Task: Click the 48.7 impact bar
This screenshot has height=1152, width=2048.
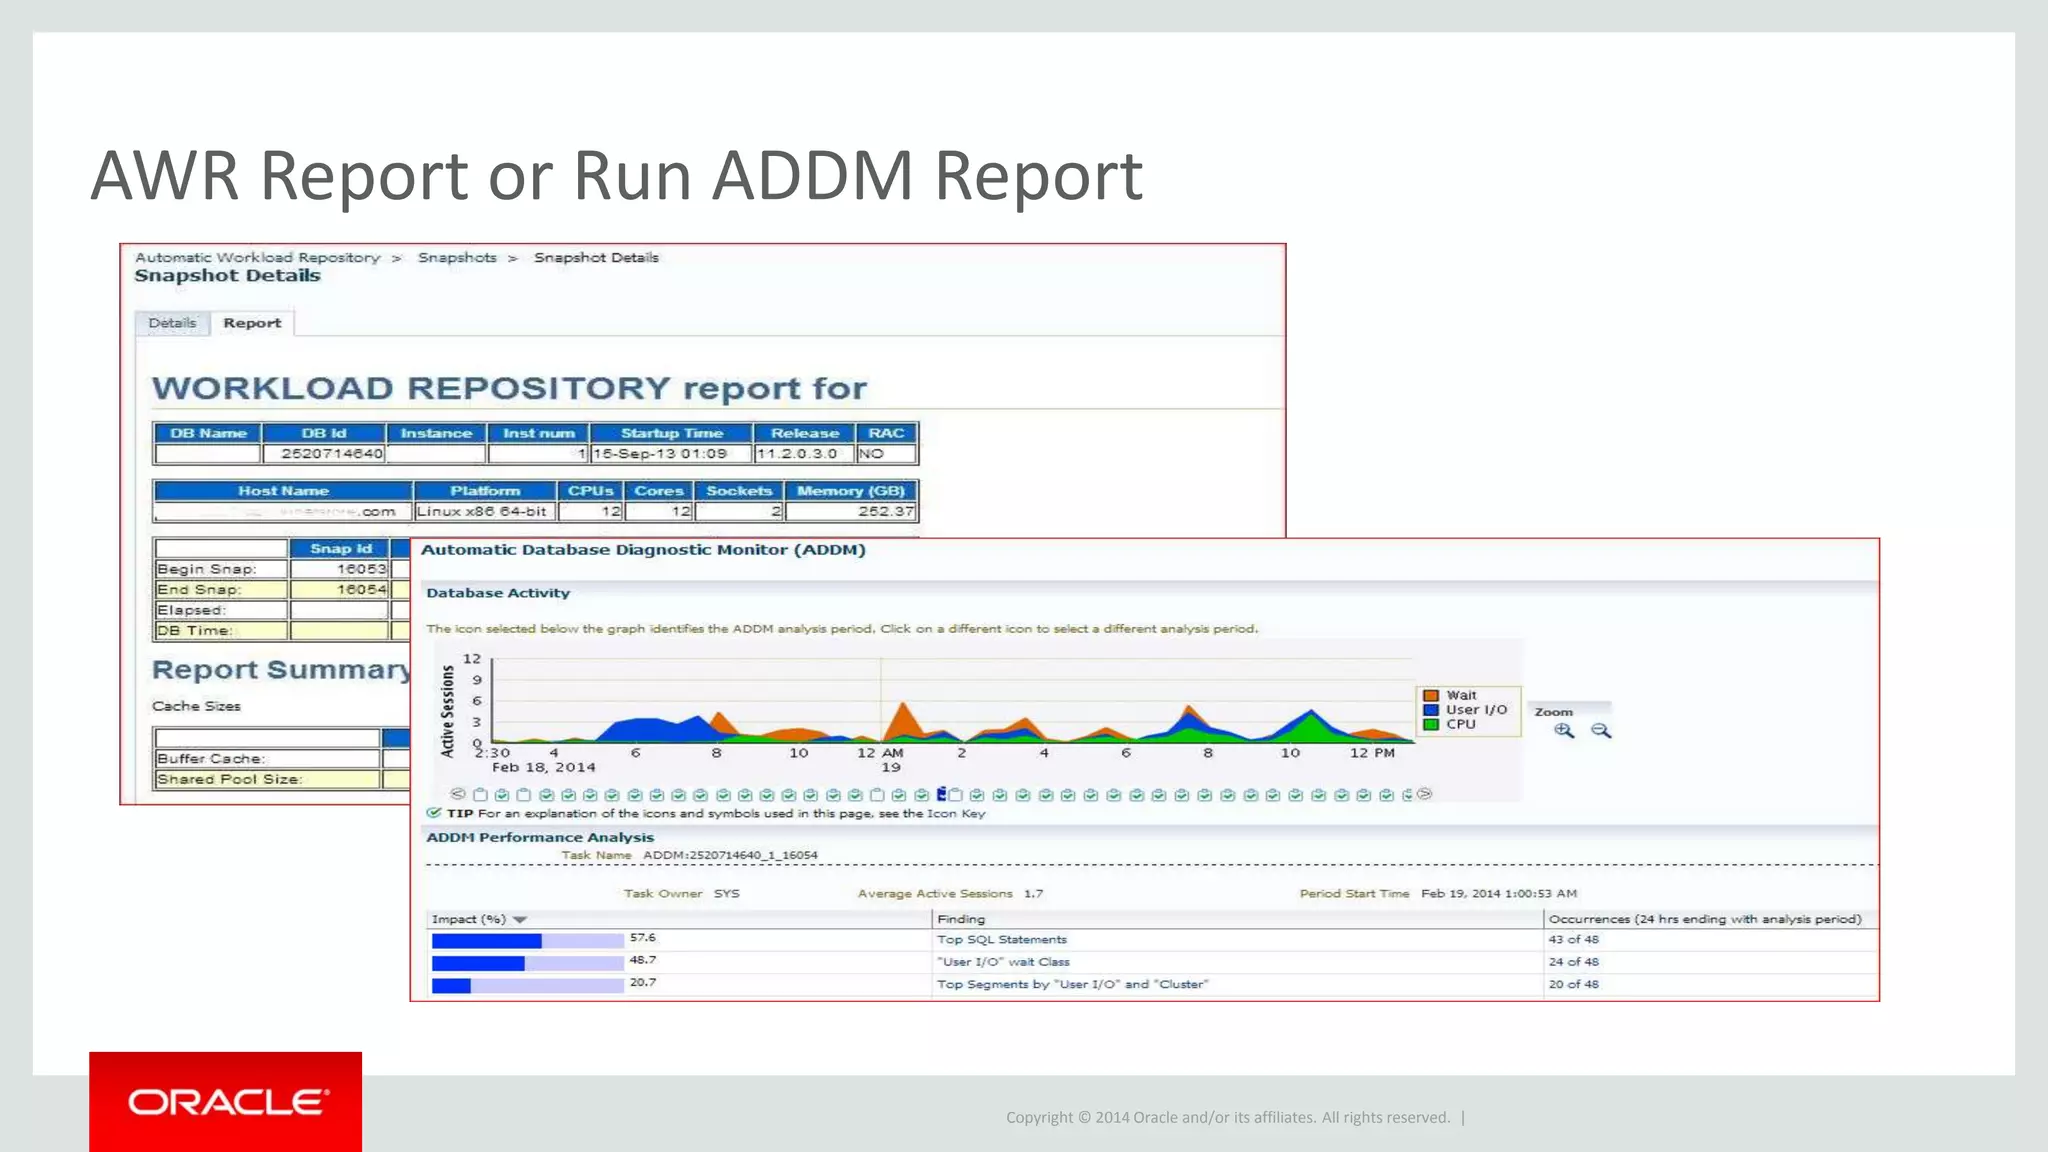Action: point(527,963)
